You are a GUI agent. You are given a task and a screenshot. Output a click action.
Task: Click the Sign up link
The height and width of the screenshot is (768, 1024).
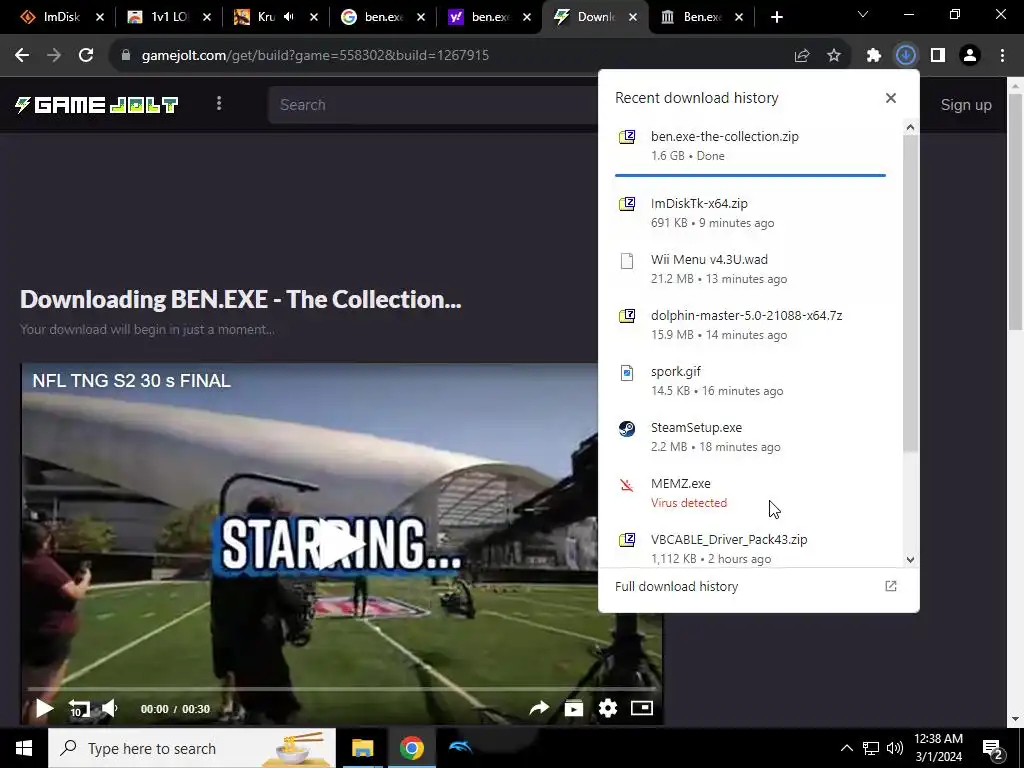[x=966, y=105]
